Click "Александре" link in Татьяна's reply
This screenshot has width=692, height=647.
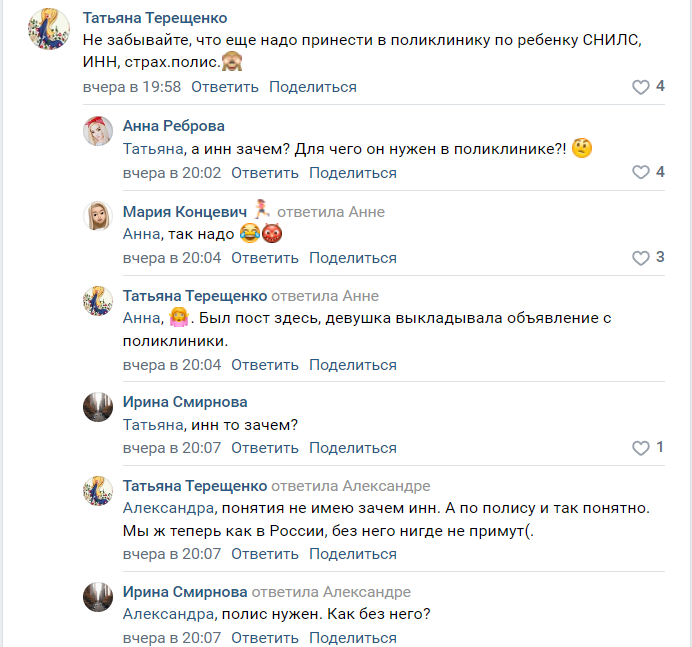[386, 487]
